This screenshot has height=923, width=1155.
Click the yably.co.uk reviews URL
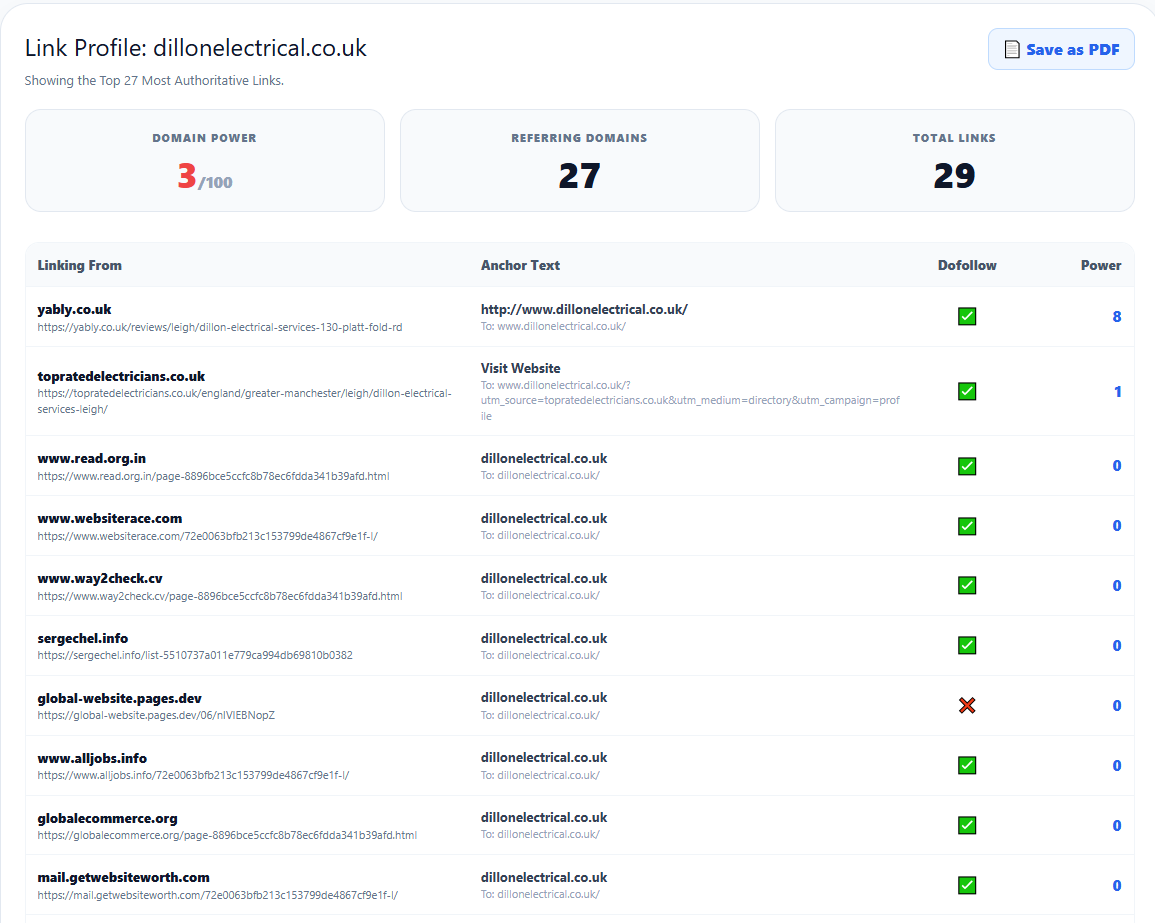(220, 327)
